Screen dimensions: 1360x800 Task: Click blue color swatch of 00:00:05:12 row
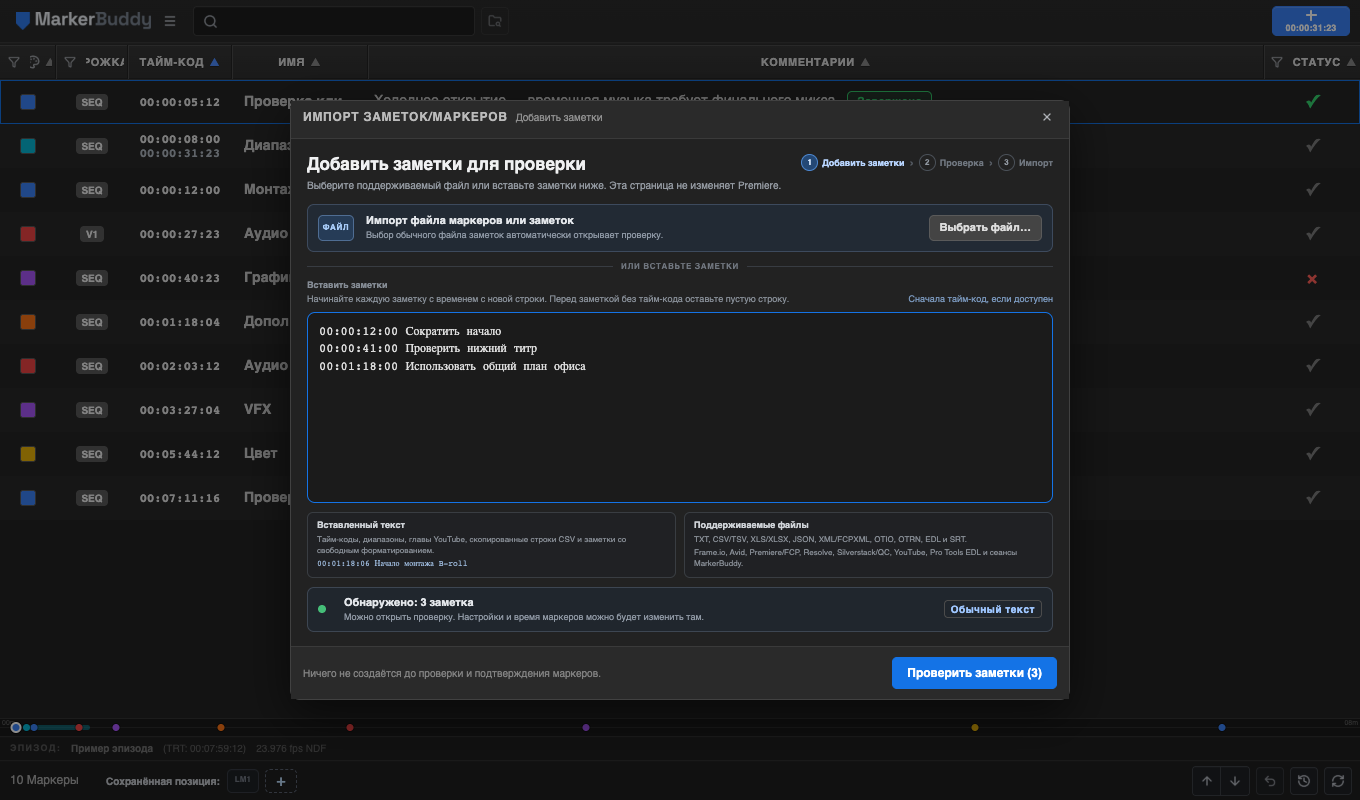click(x=28, y=102)
